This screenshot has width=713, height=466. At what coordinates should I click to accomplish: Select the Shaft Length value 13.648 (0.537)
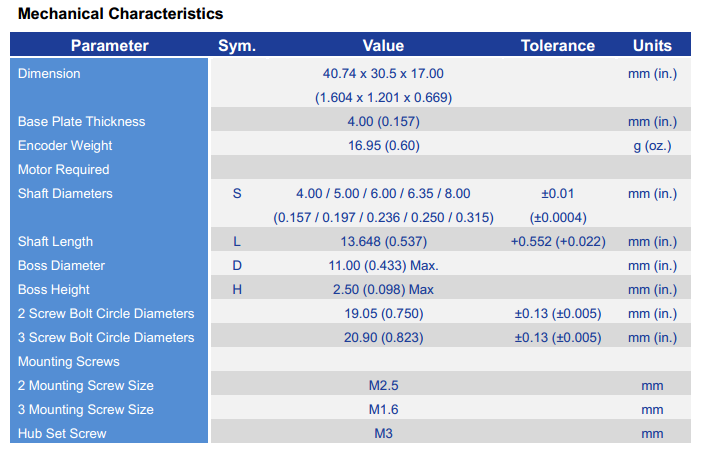pyautogui.click(x=383, y=242)
